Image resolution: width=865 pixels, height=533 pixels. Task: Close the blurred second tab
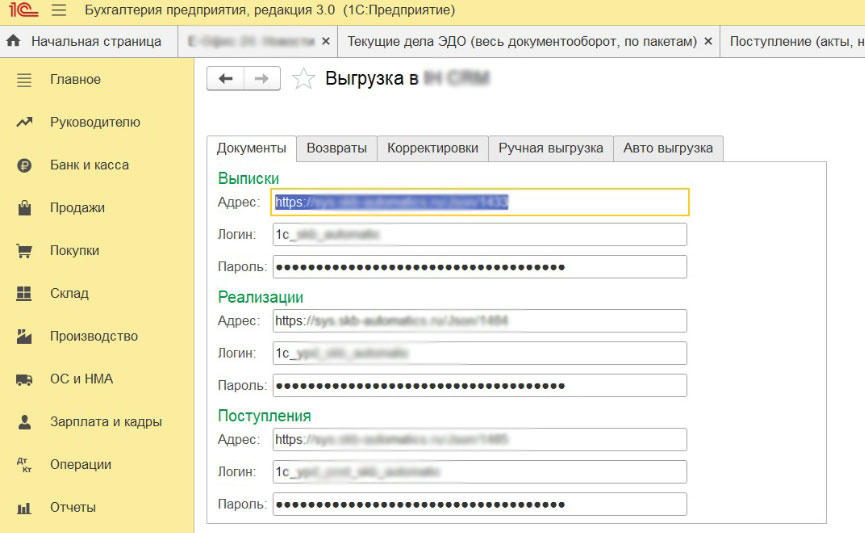326,41
